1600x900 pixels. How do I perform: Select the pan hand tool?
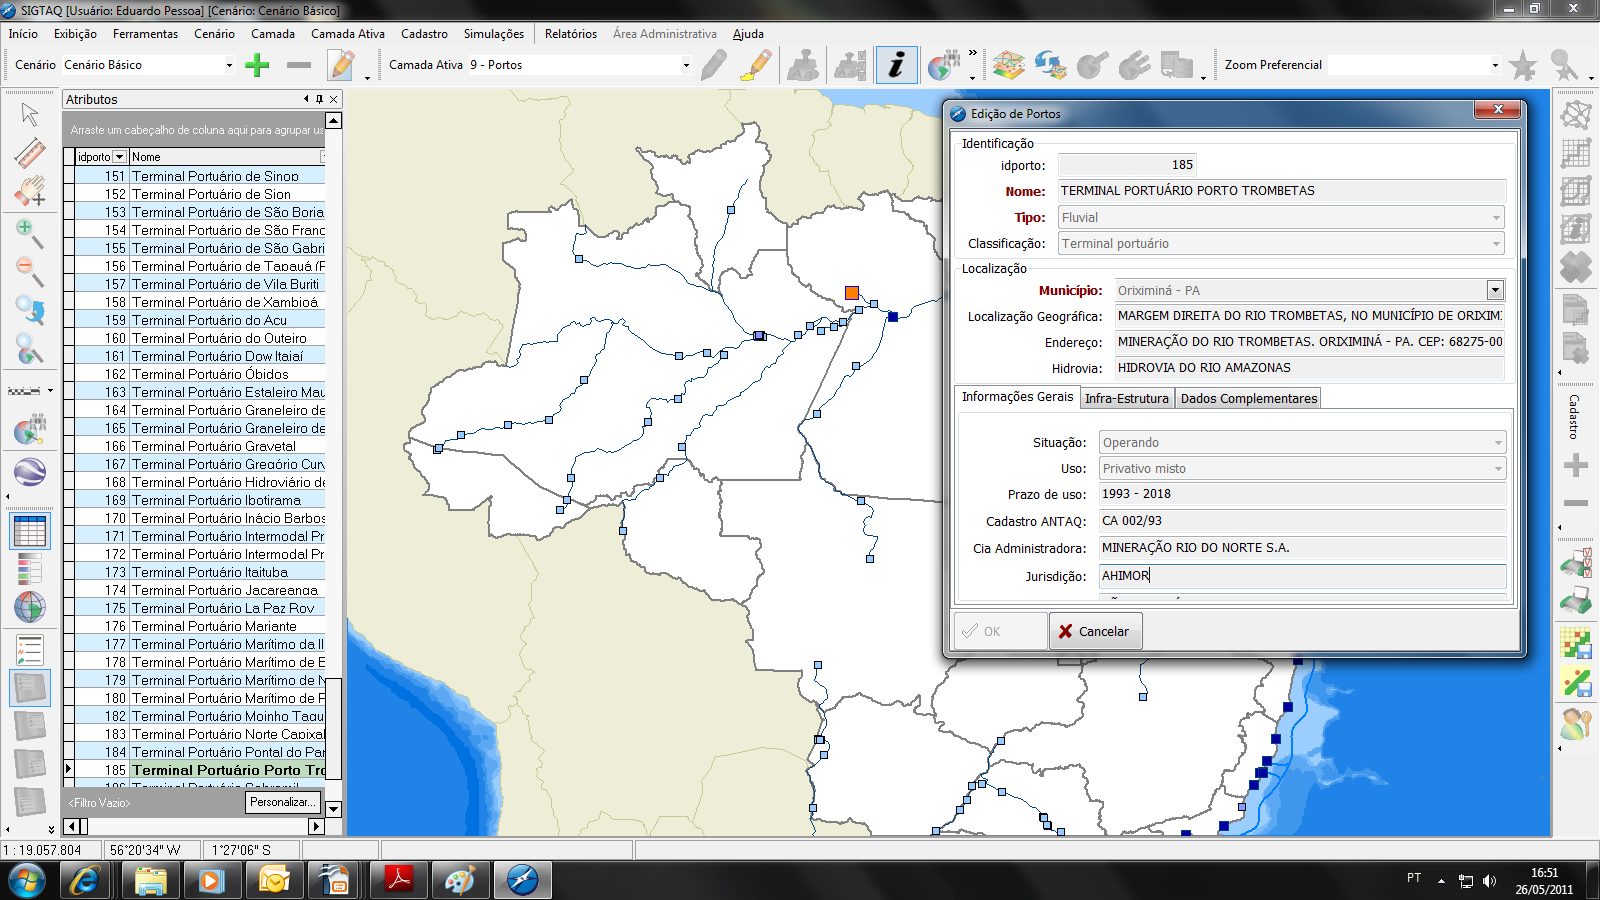coord(29,190)
